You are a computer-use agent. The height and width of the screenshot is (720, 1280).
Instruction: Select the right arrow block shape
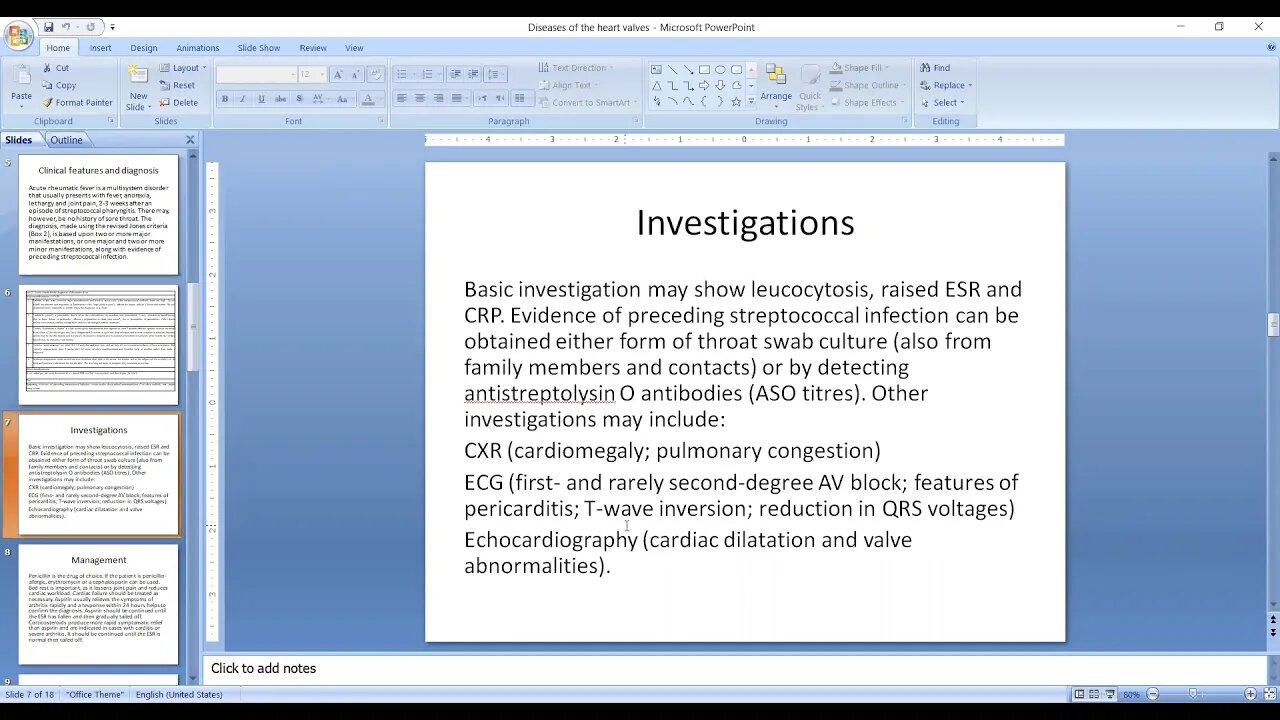704,85
